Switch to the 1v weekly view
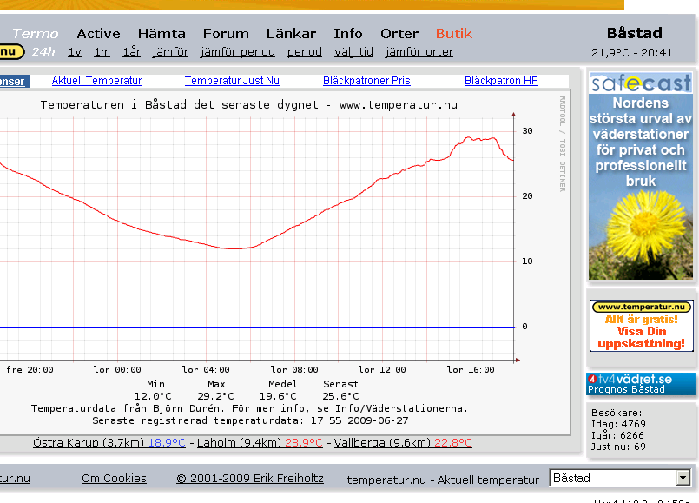 pyautogui.click(x=74, y=51)
